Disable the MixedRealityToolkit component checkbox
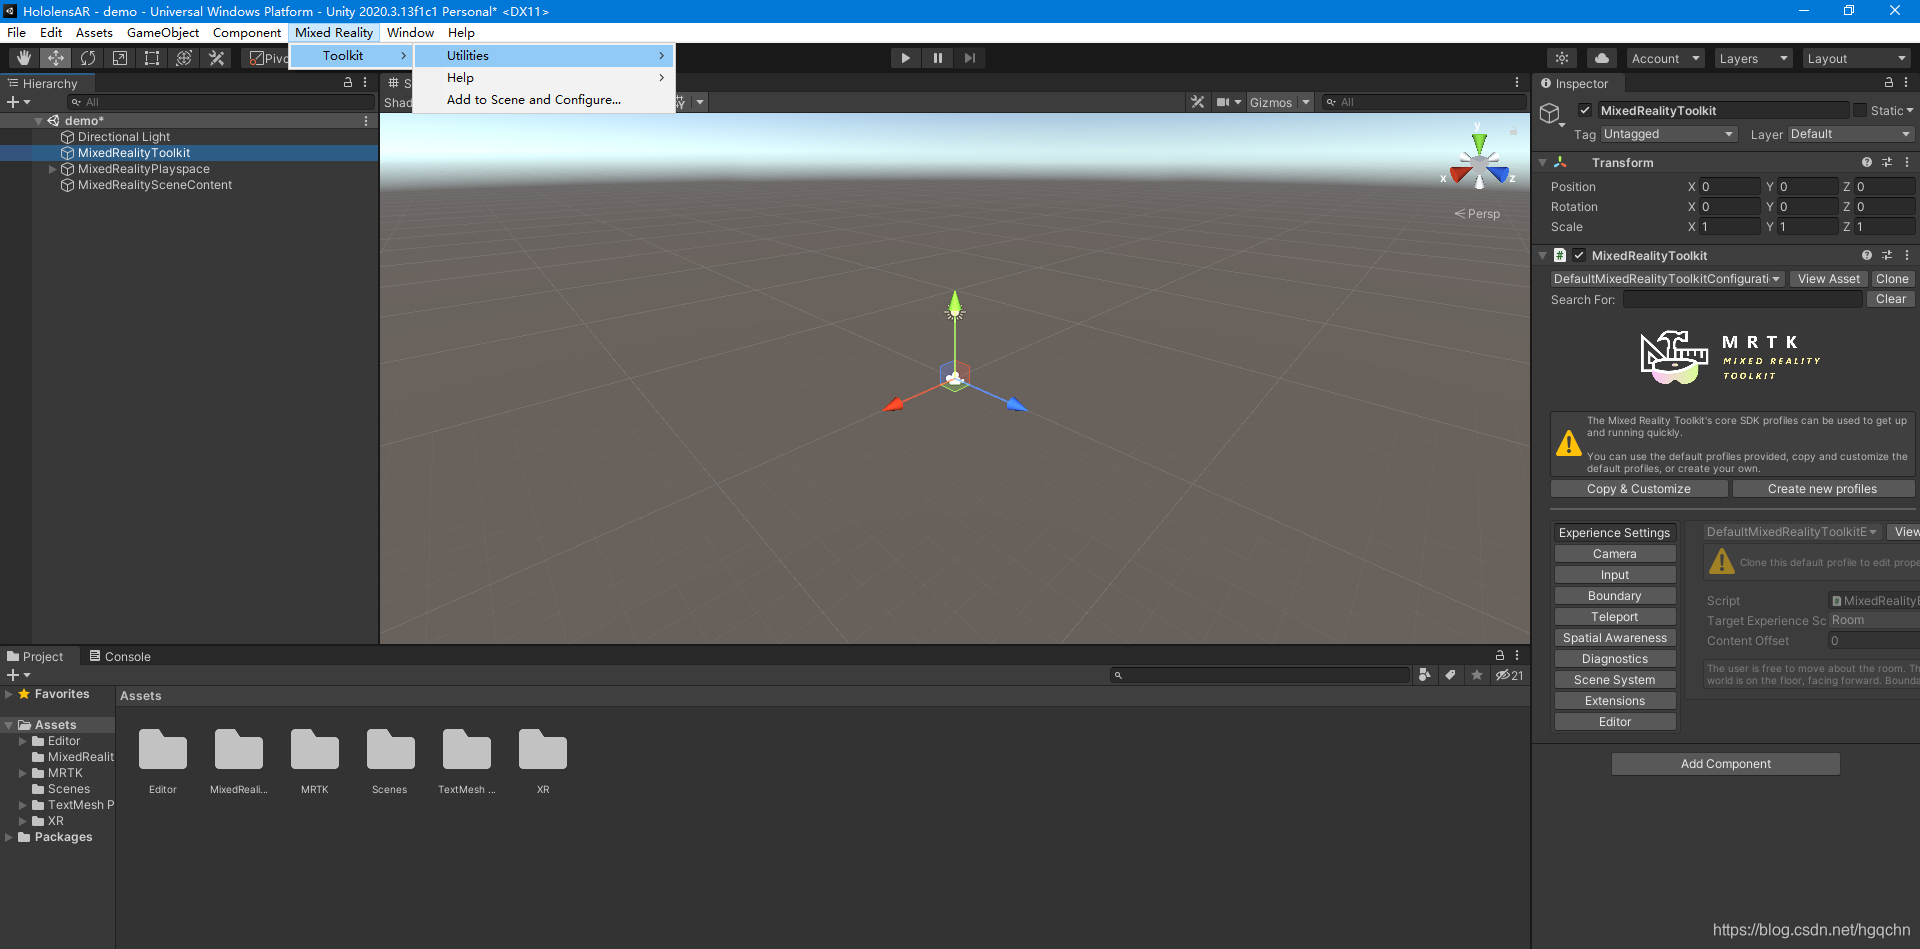The width and height of the screenshot is (1920, 949). [1580, 255]
